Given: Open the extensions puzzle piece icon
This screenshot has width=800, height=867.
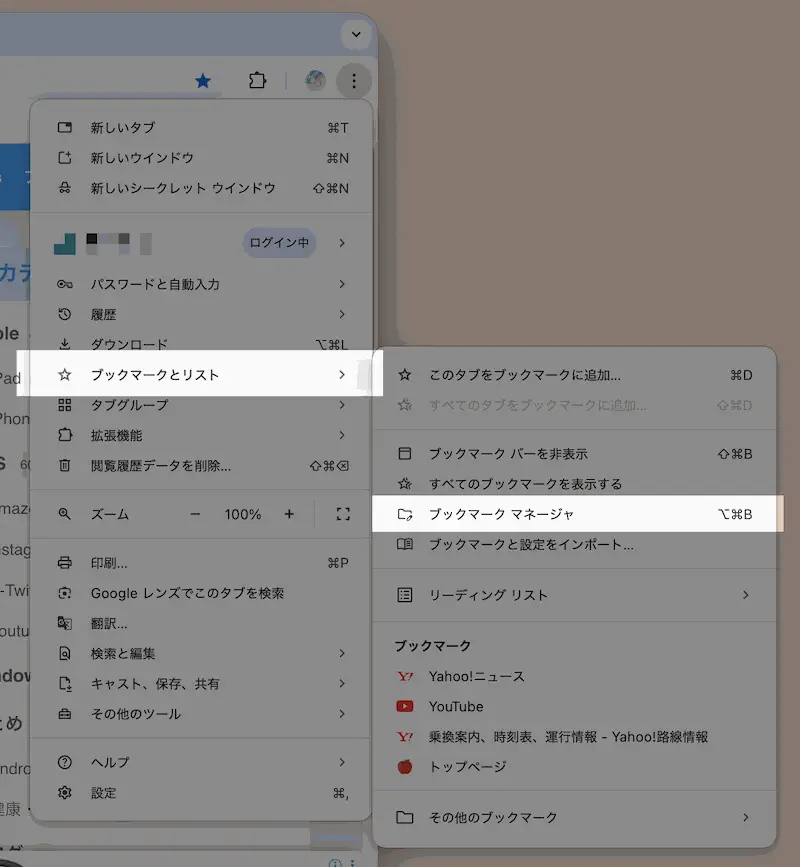Looking at the screenshot, I should tap(257, 81).
